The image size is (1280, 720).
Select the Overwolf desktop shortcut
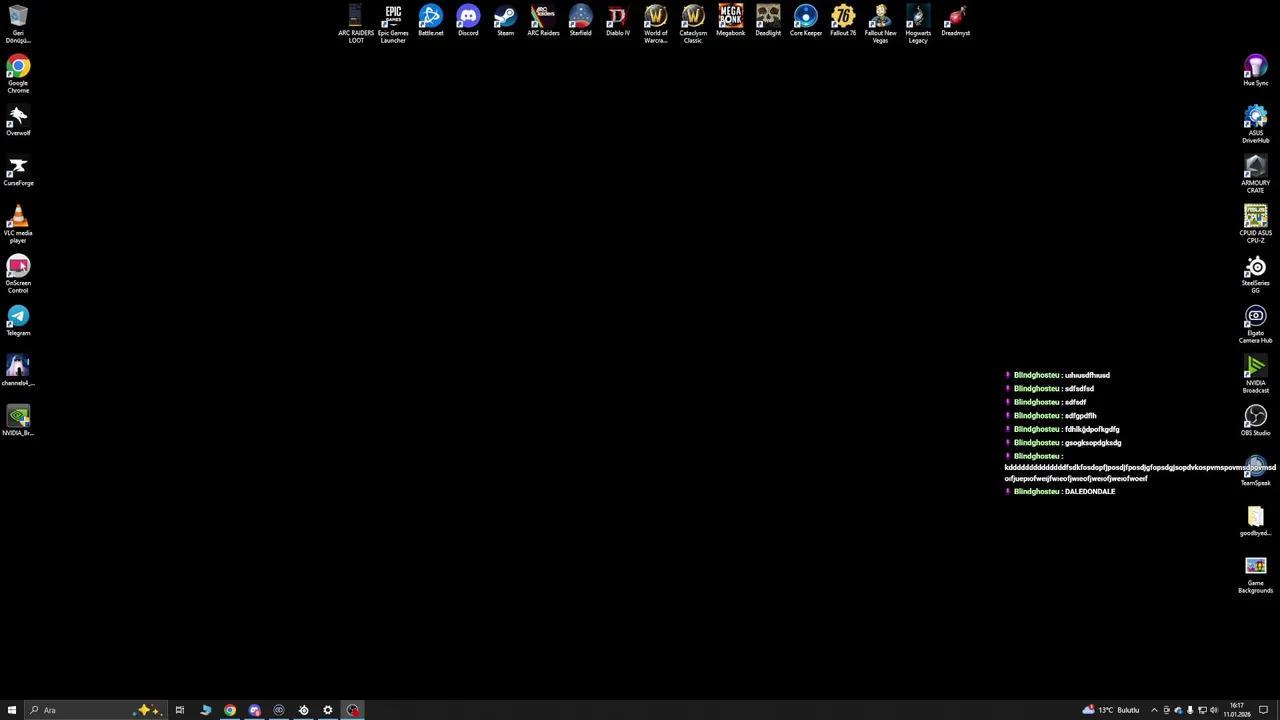(18, 121)
